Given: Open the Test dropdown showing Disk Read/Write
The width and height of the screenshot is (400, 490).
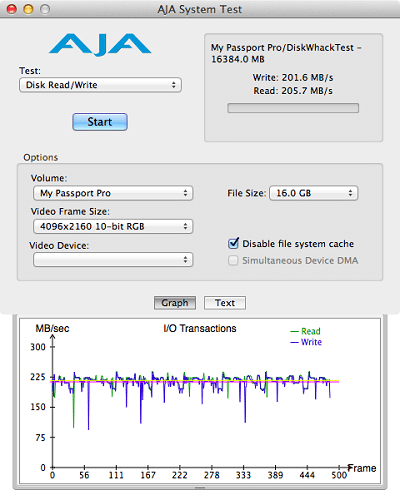Looking at the screenshot, I should click(x=100, y=85).
